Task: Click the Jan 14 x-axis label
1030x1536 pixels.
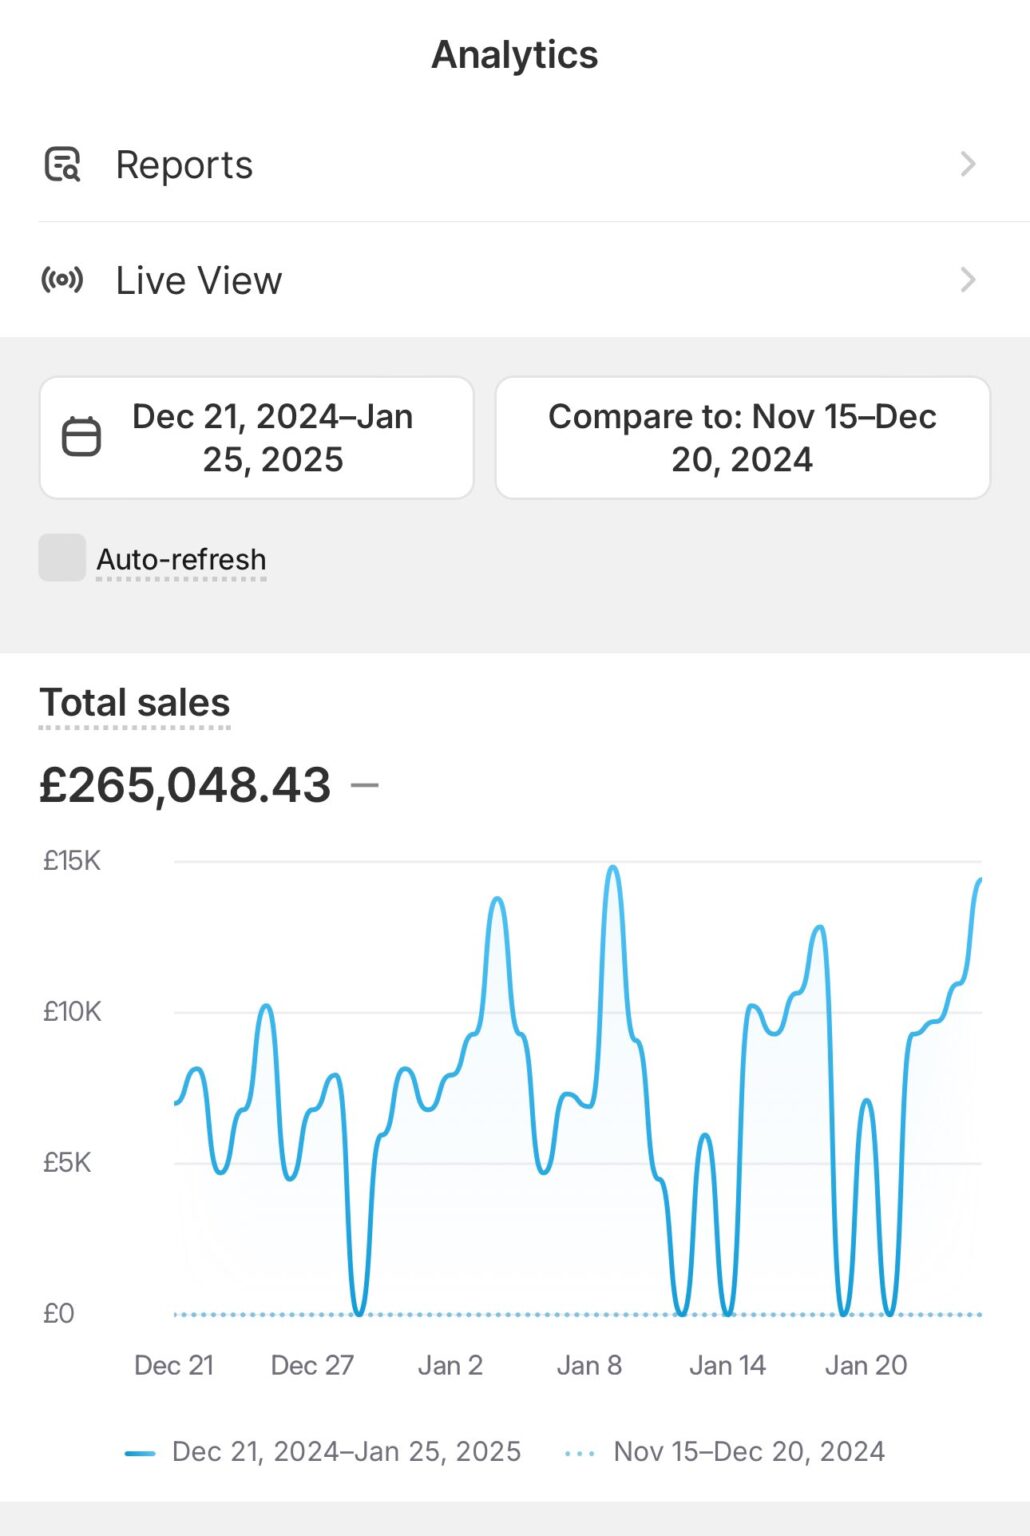Action: [x=727, y=1366]
